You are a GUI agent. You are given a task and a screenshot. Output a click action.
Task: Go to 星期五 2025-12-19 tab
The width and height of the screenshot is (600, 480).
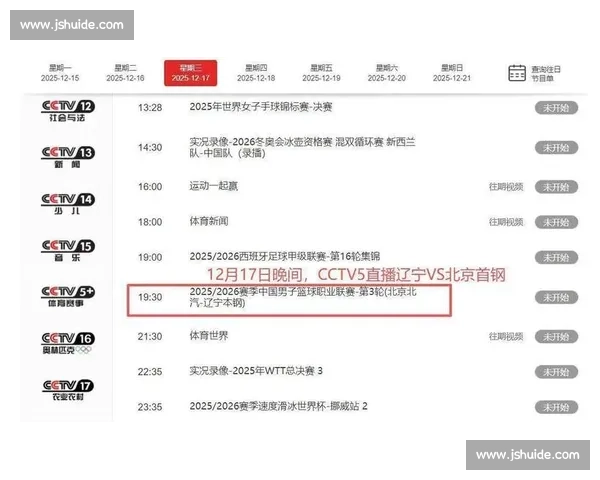point(321,73)
